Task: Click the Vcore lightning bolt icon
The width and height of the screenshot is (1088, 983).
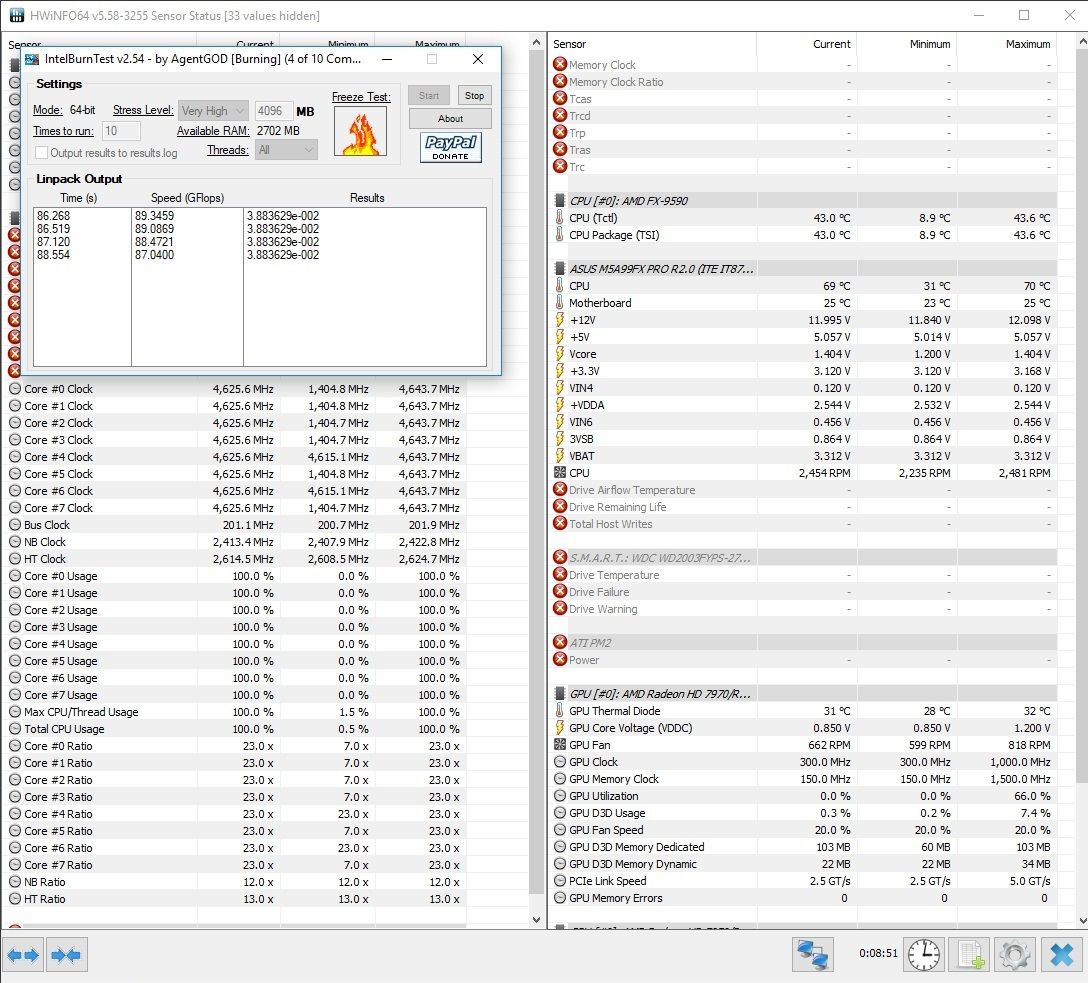Action: (x=559, y=354)
